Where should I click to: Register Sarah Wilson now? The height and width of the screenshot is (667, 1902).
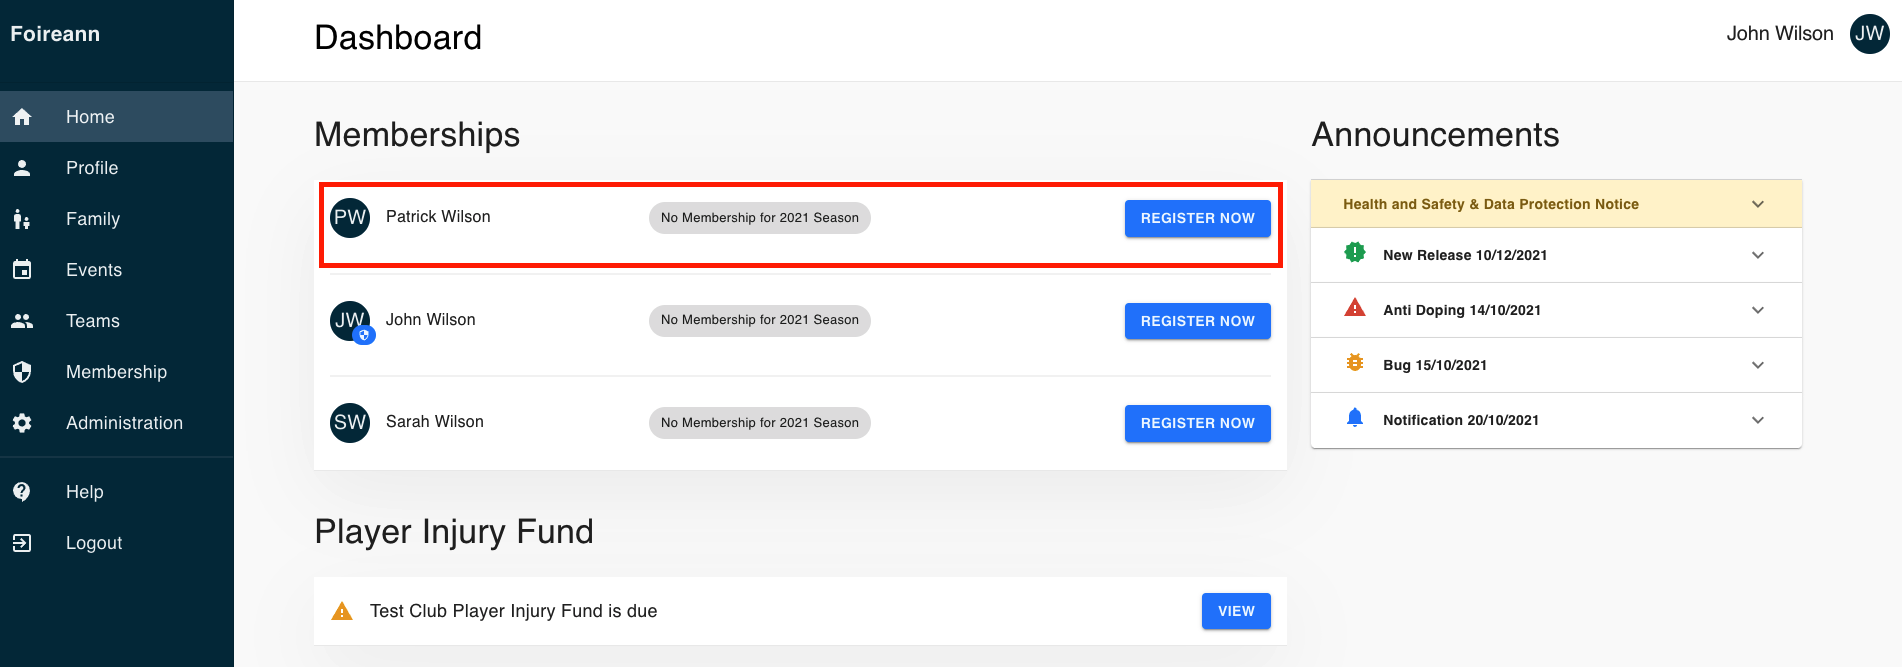point(1197,423)
